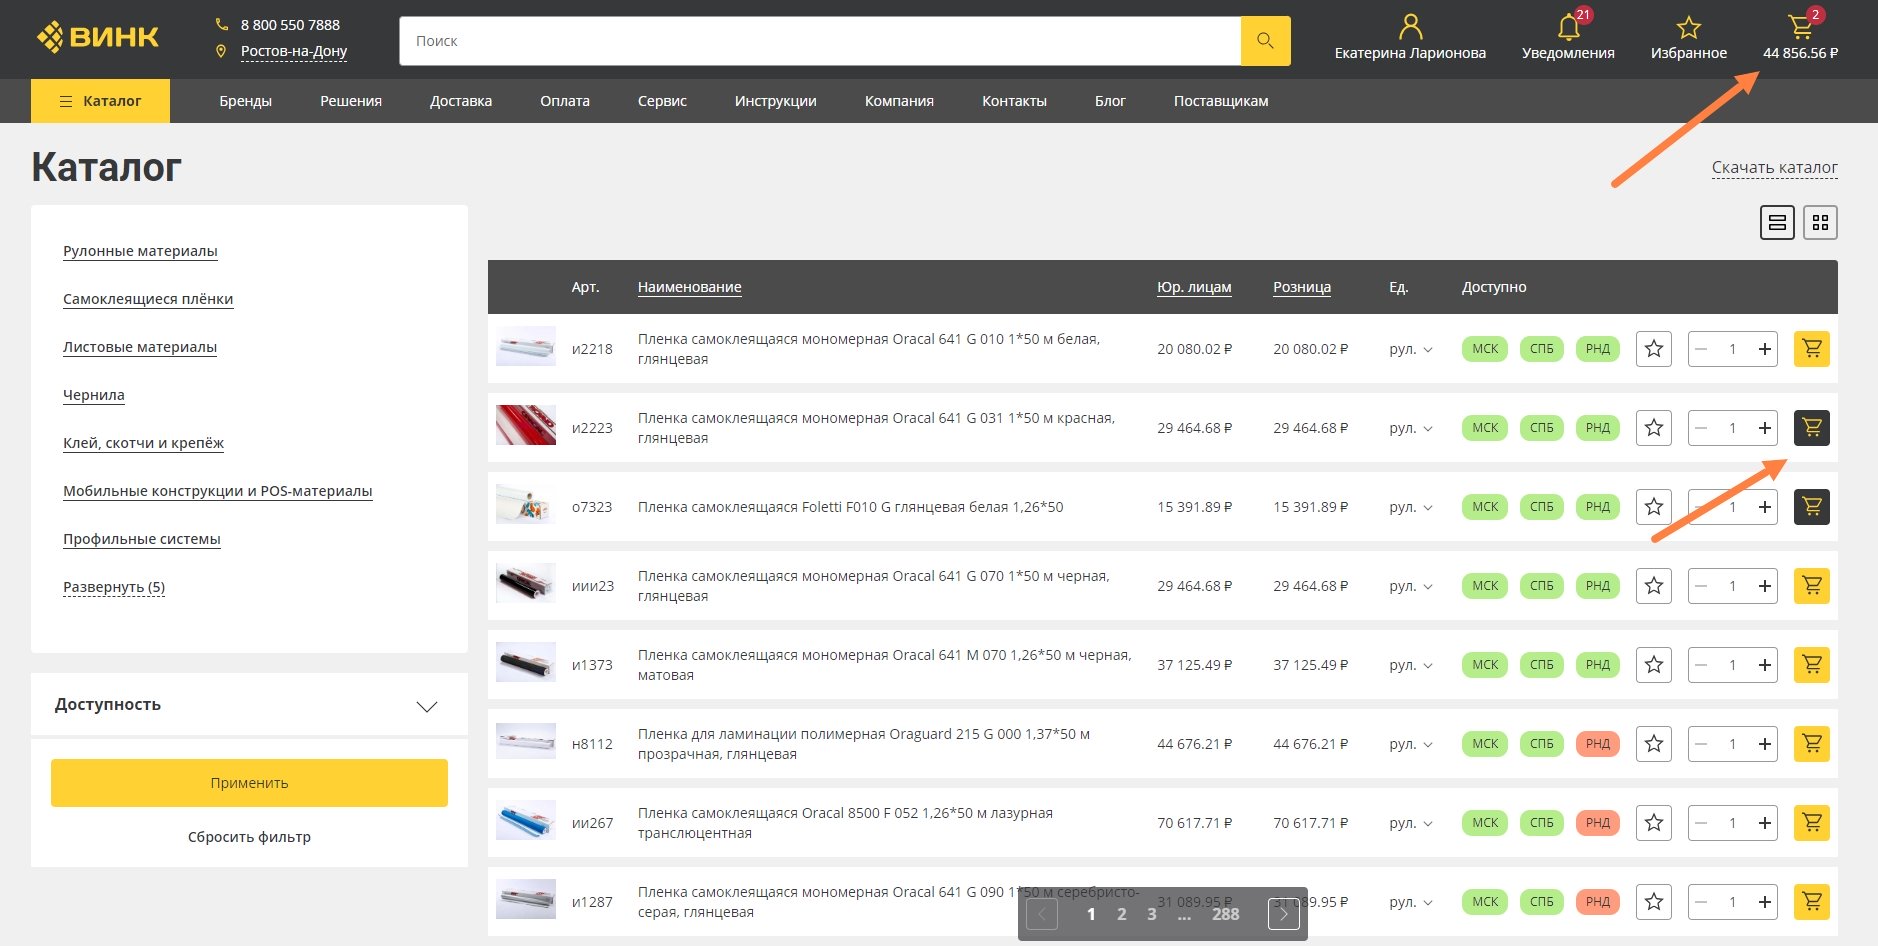This screenshot has height=946, width=1878.
Task: Expand categories with Развернуть (5)
Action: click(114, 587)
